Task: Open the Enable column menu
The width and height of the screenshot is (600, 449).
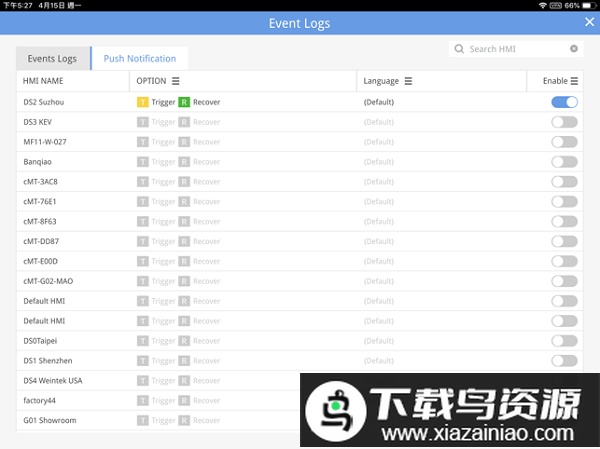Action: click(x=574, y=81)
